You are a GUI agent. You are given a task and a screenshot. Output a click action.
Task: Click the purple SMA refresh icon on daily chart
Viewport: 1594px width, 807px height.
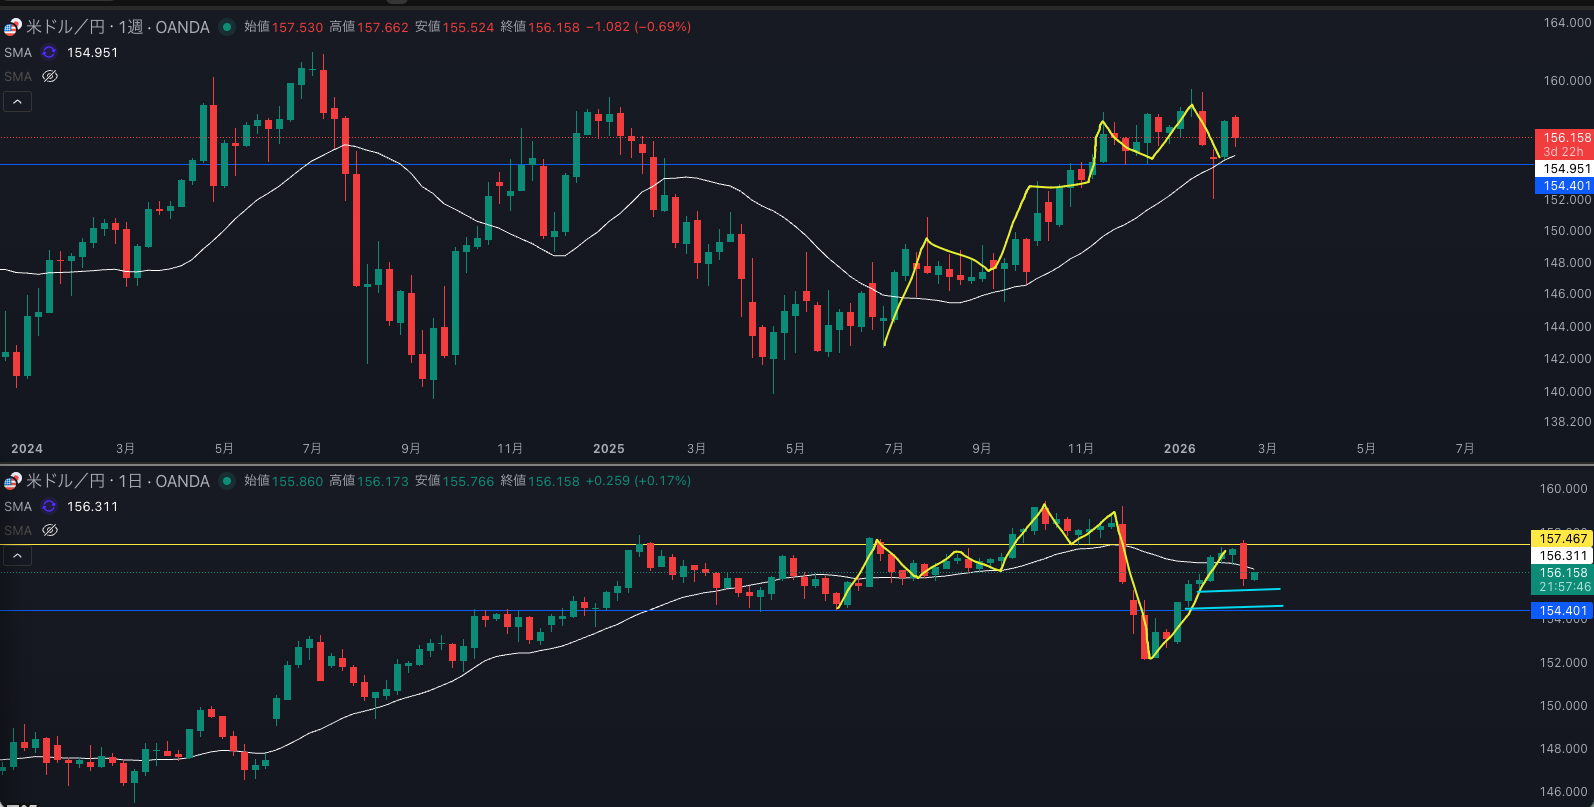tap(49, 506)
